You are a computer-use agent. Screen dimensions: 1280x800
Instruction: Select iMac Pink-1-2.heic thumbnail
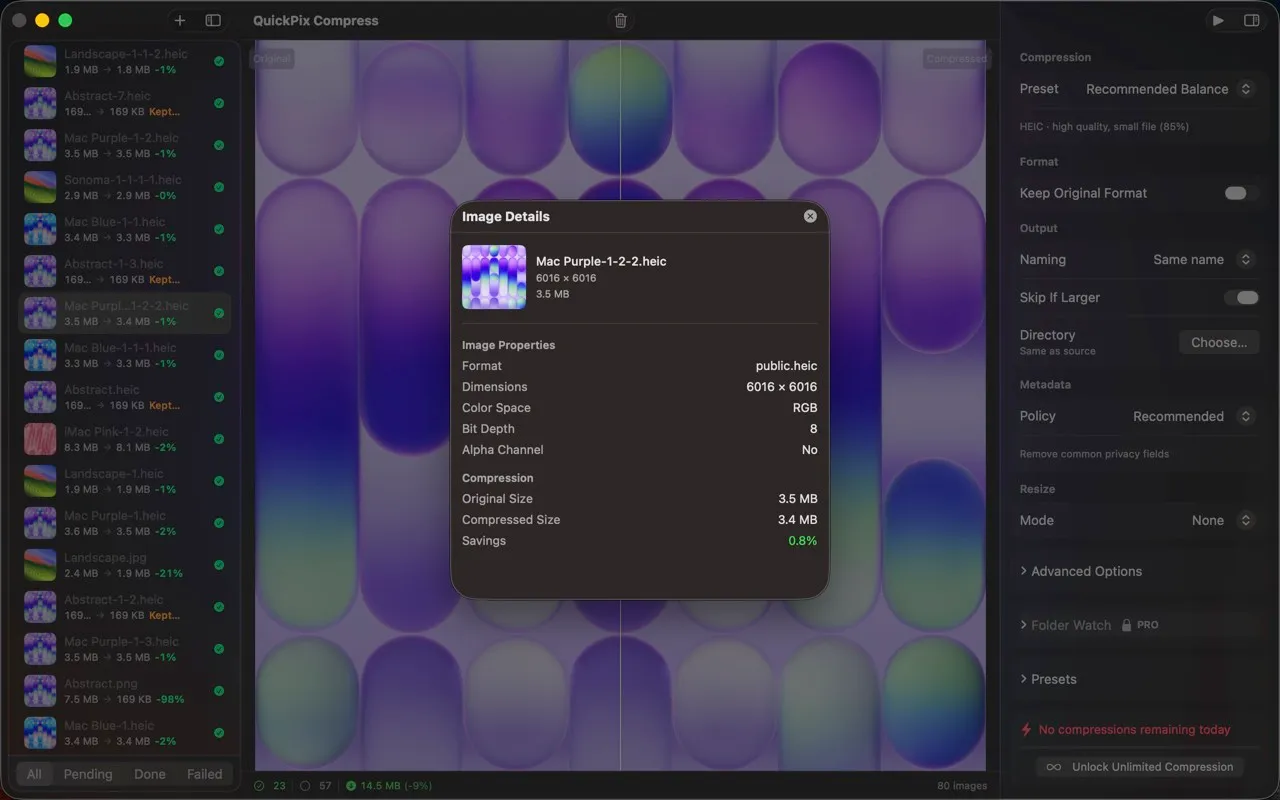point(40,439)
